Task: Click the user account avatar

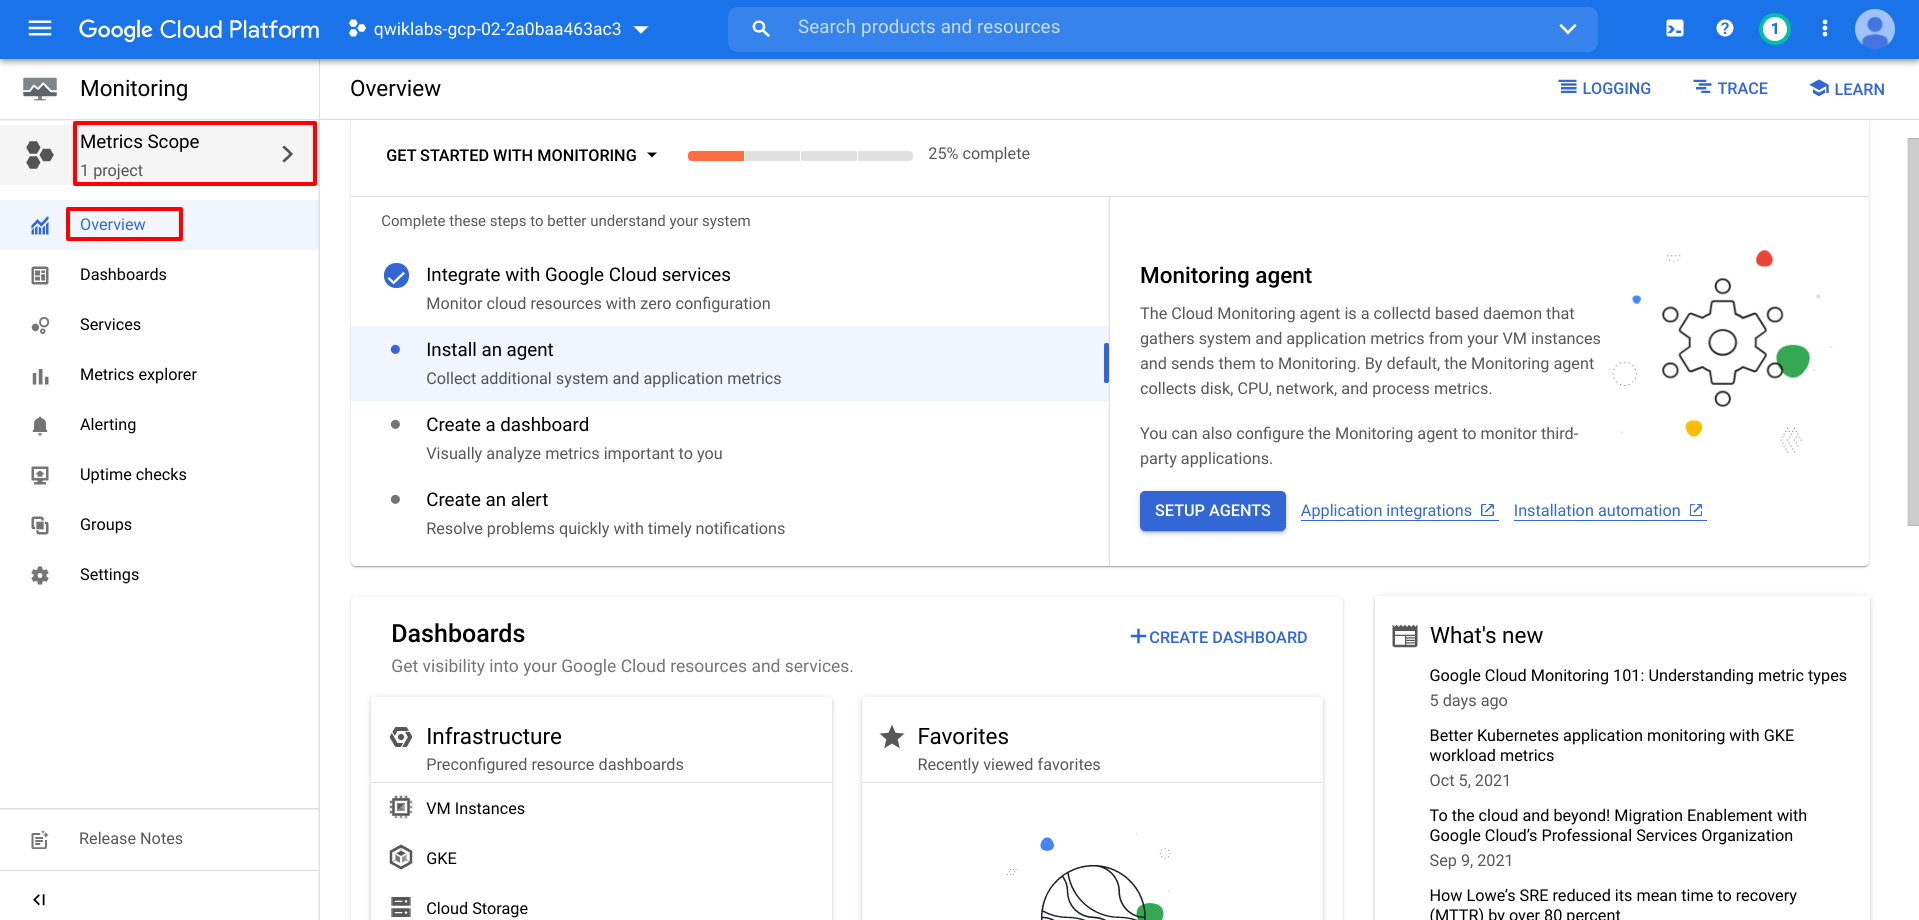Action: tap(1875, 28)
